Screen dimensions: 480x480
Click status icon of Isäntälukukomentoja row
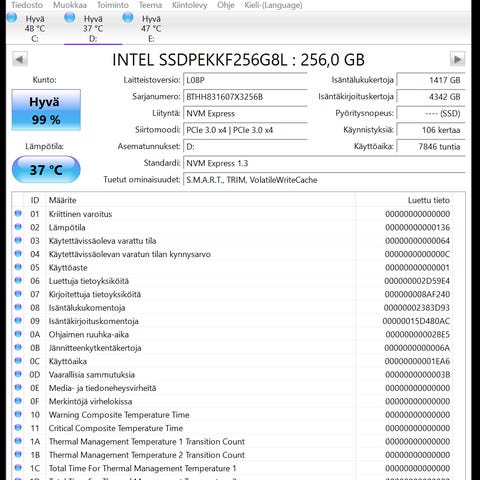tap(18, 307)
